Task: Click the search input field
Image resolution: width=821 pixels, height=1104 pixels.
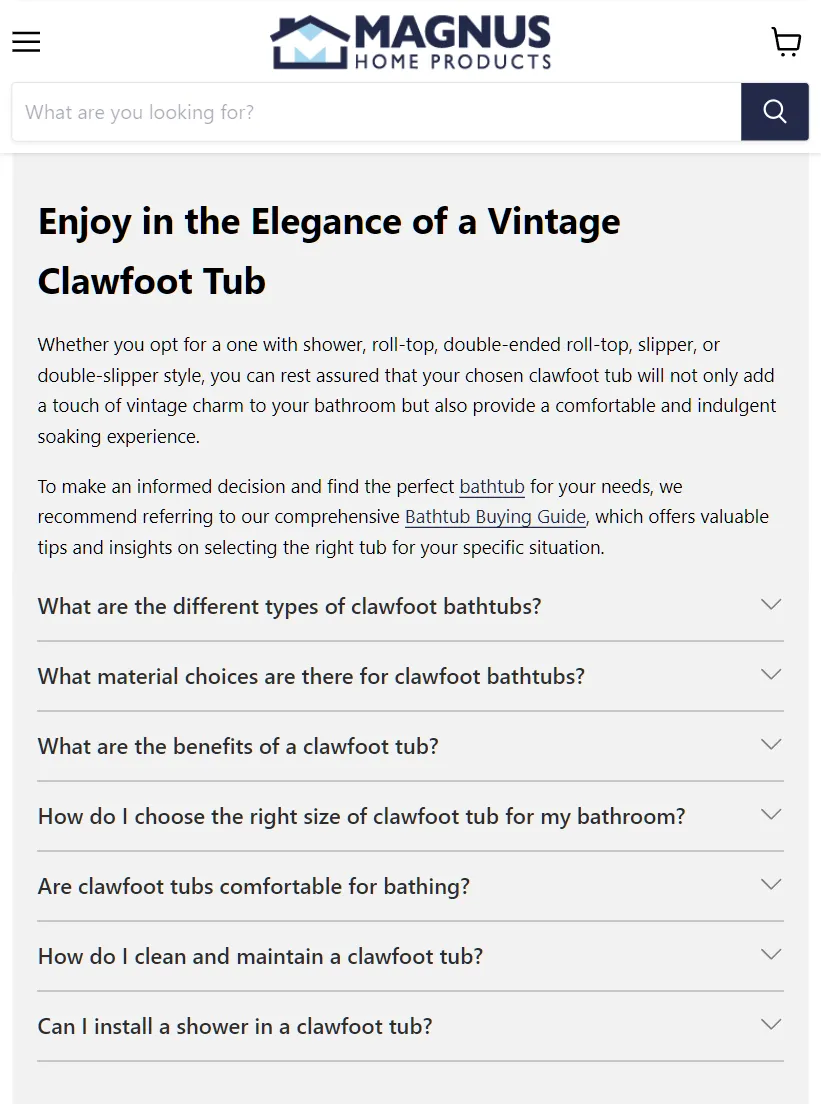Action: 375,111
